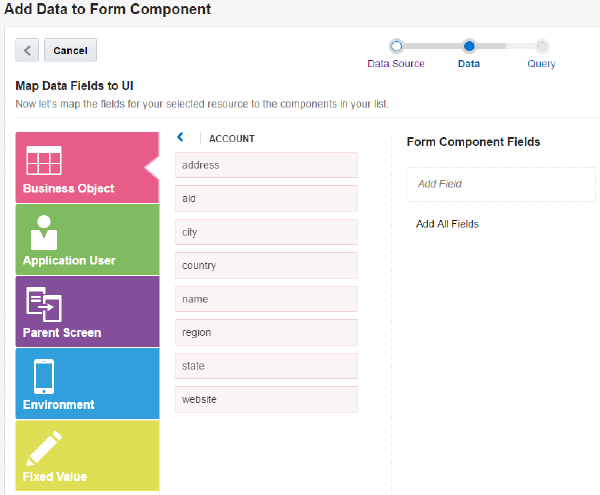Pick the country field
Viewport: 600px width, 495px height.
click(x=266, y=266)
